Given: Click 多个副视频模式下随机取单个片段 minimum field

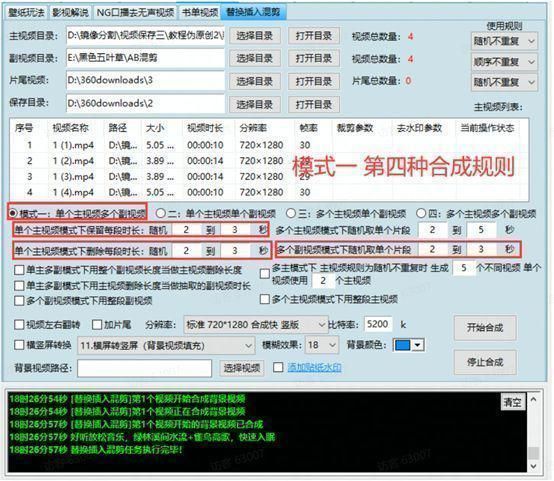Looking at the screenshot, I should (432, 250).
